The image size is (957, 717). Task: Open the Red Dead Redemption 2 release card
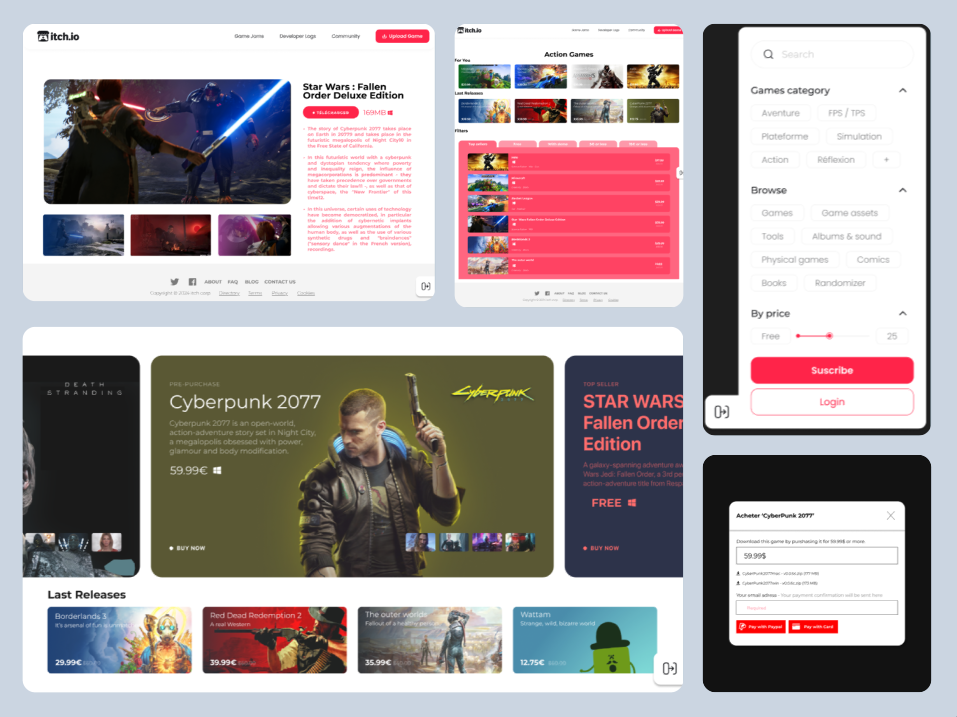275,640
